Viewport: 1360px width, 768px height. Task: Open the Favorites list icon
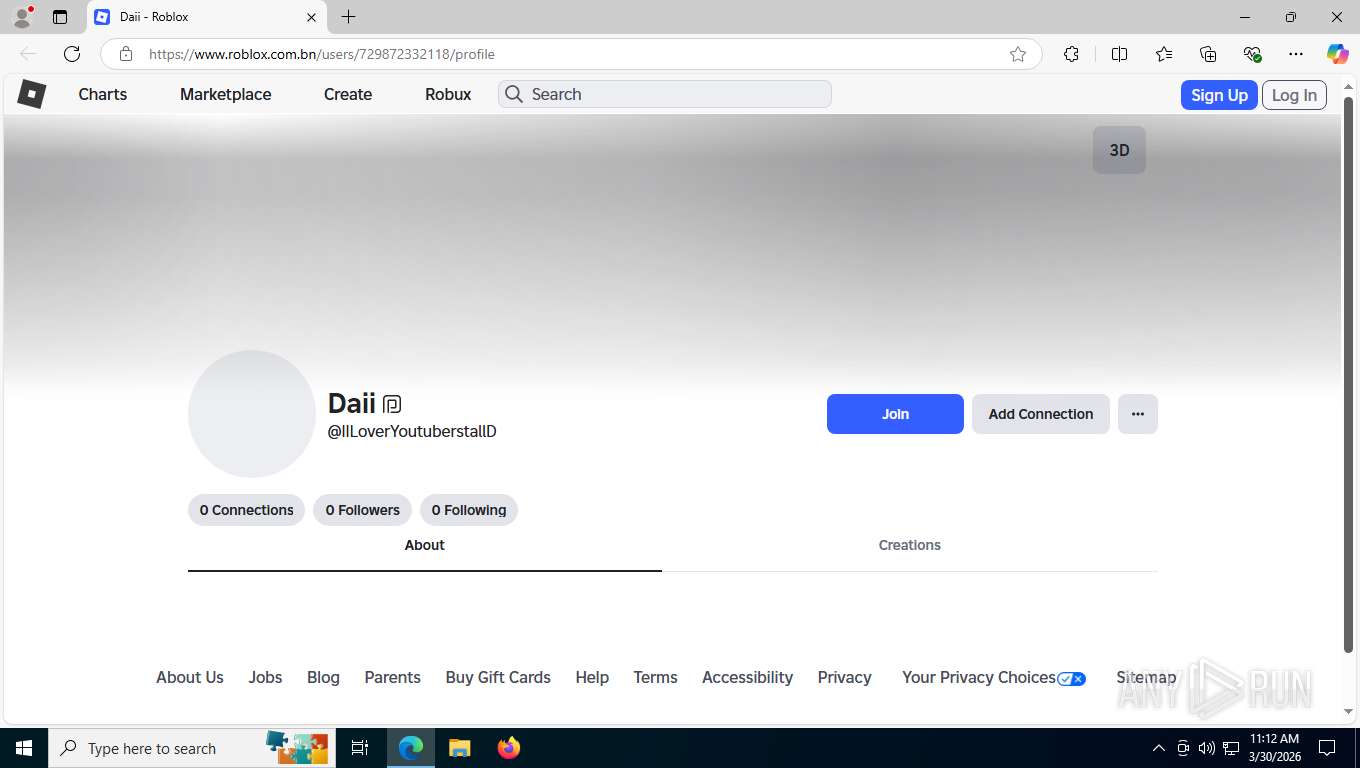click(1164, 54)
